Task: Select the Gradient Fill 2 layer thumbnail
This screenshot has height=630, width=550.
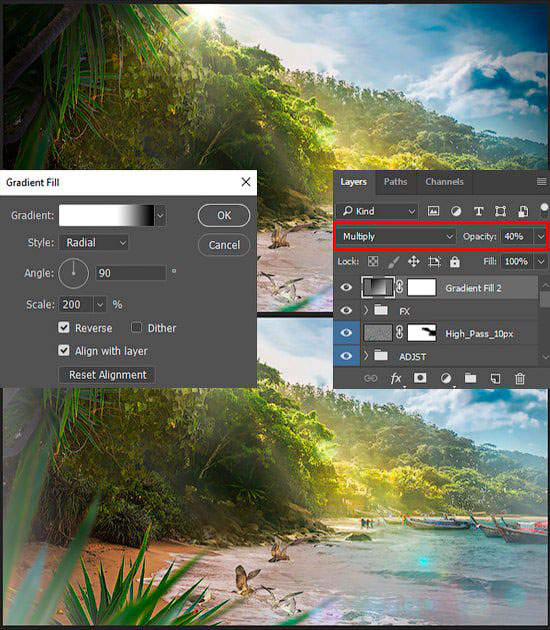Action: pos(378,287)
